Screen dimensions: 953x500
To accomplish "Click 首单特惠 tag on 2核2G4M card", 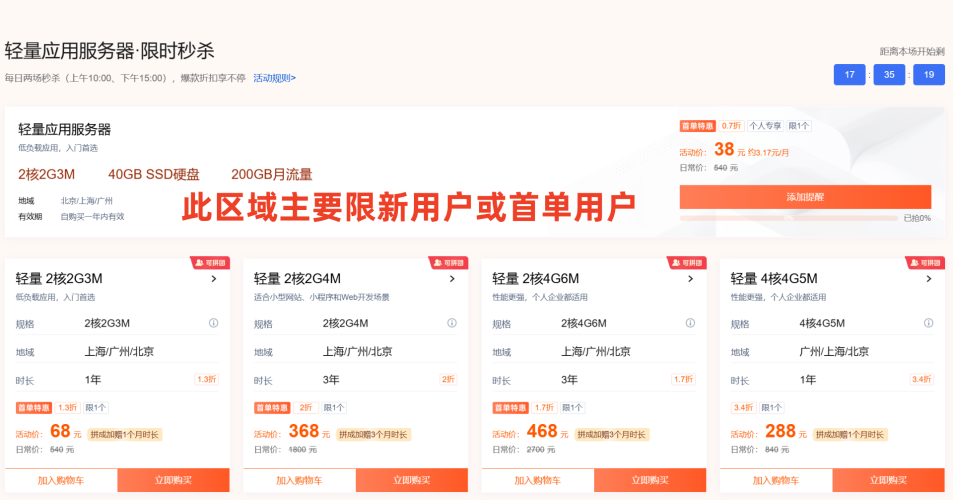I will coord(272,408).
